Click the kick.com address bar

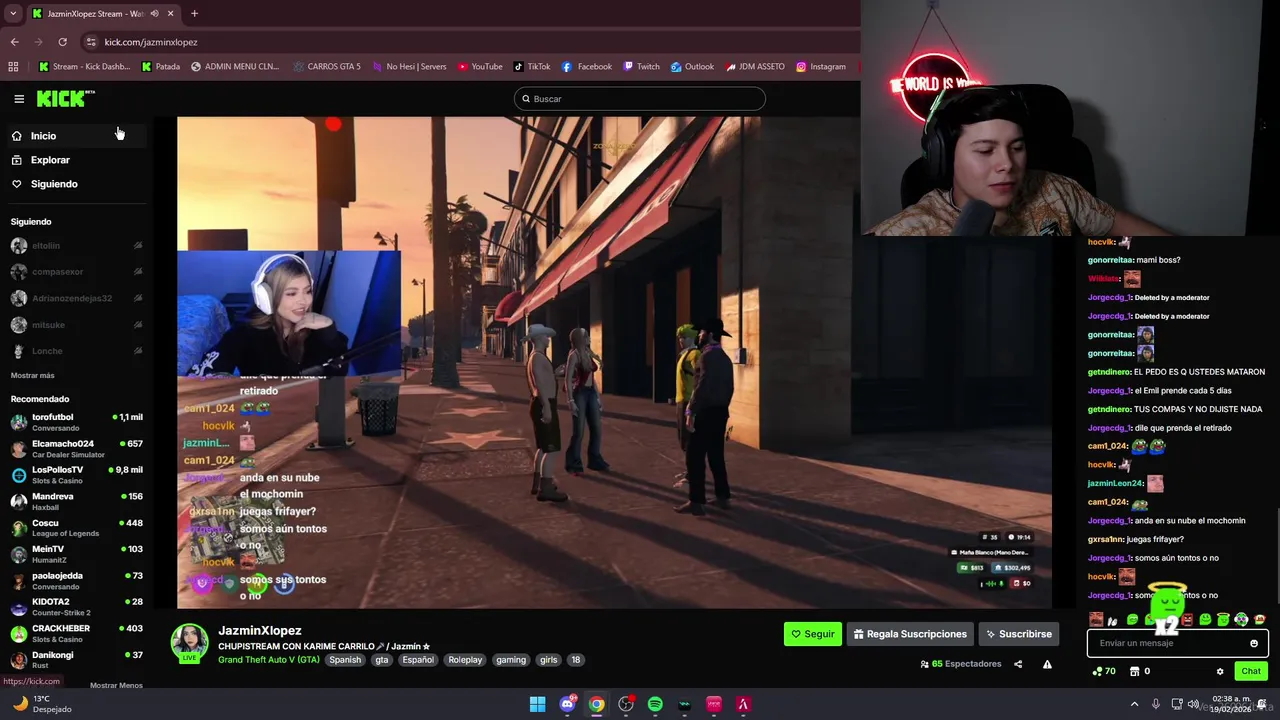[x=470, y=42]
